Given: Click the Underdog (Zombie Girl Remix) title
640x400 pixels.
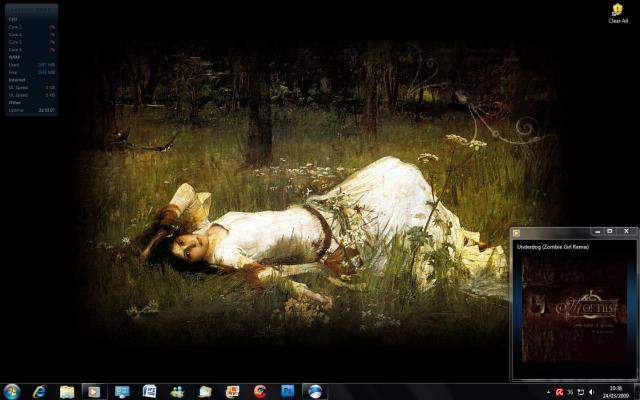Looking at the screenshot, I should click(552, 246).
